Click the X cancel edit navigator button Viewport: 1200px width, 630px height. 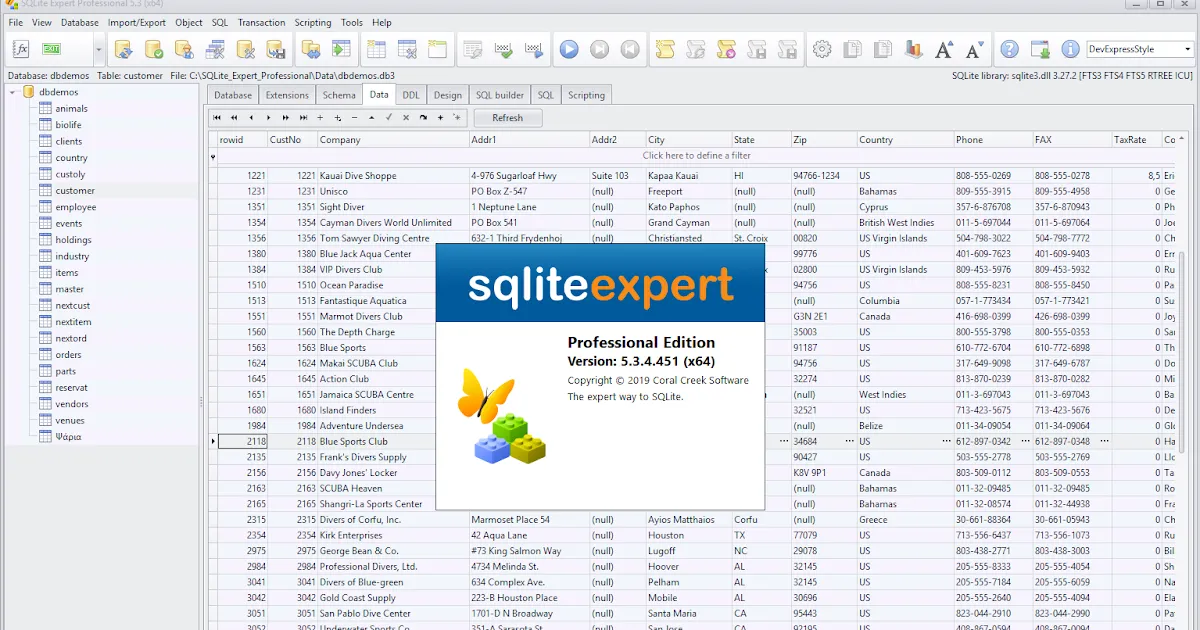(406, 118)
